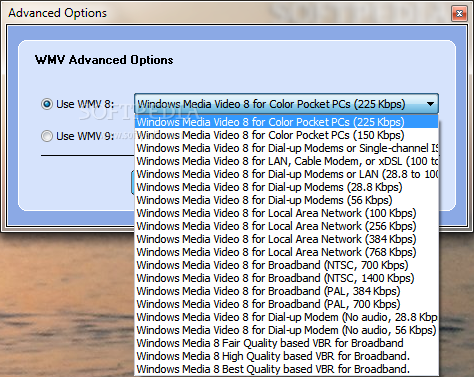Collapse the WMV 8 profile dropdown arrow
Image resolution: width=474 pixels, height=377 pixels.
(x=430, y=104)
